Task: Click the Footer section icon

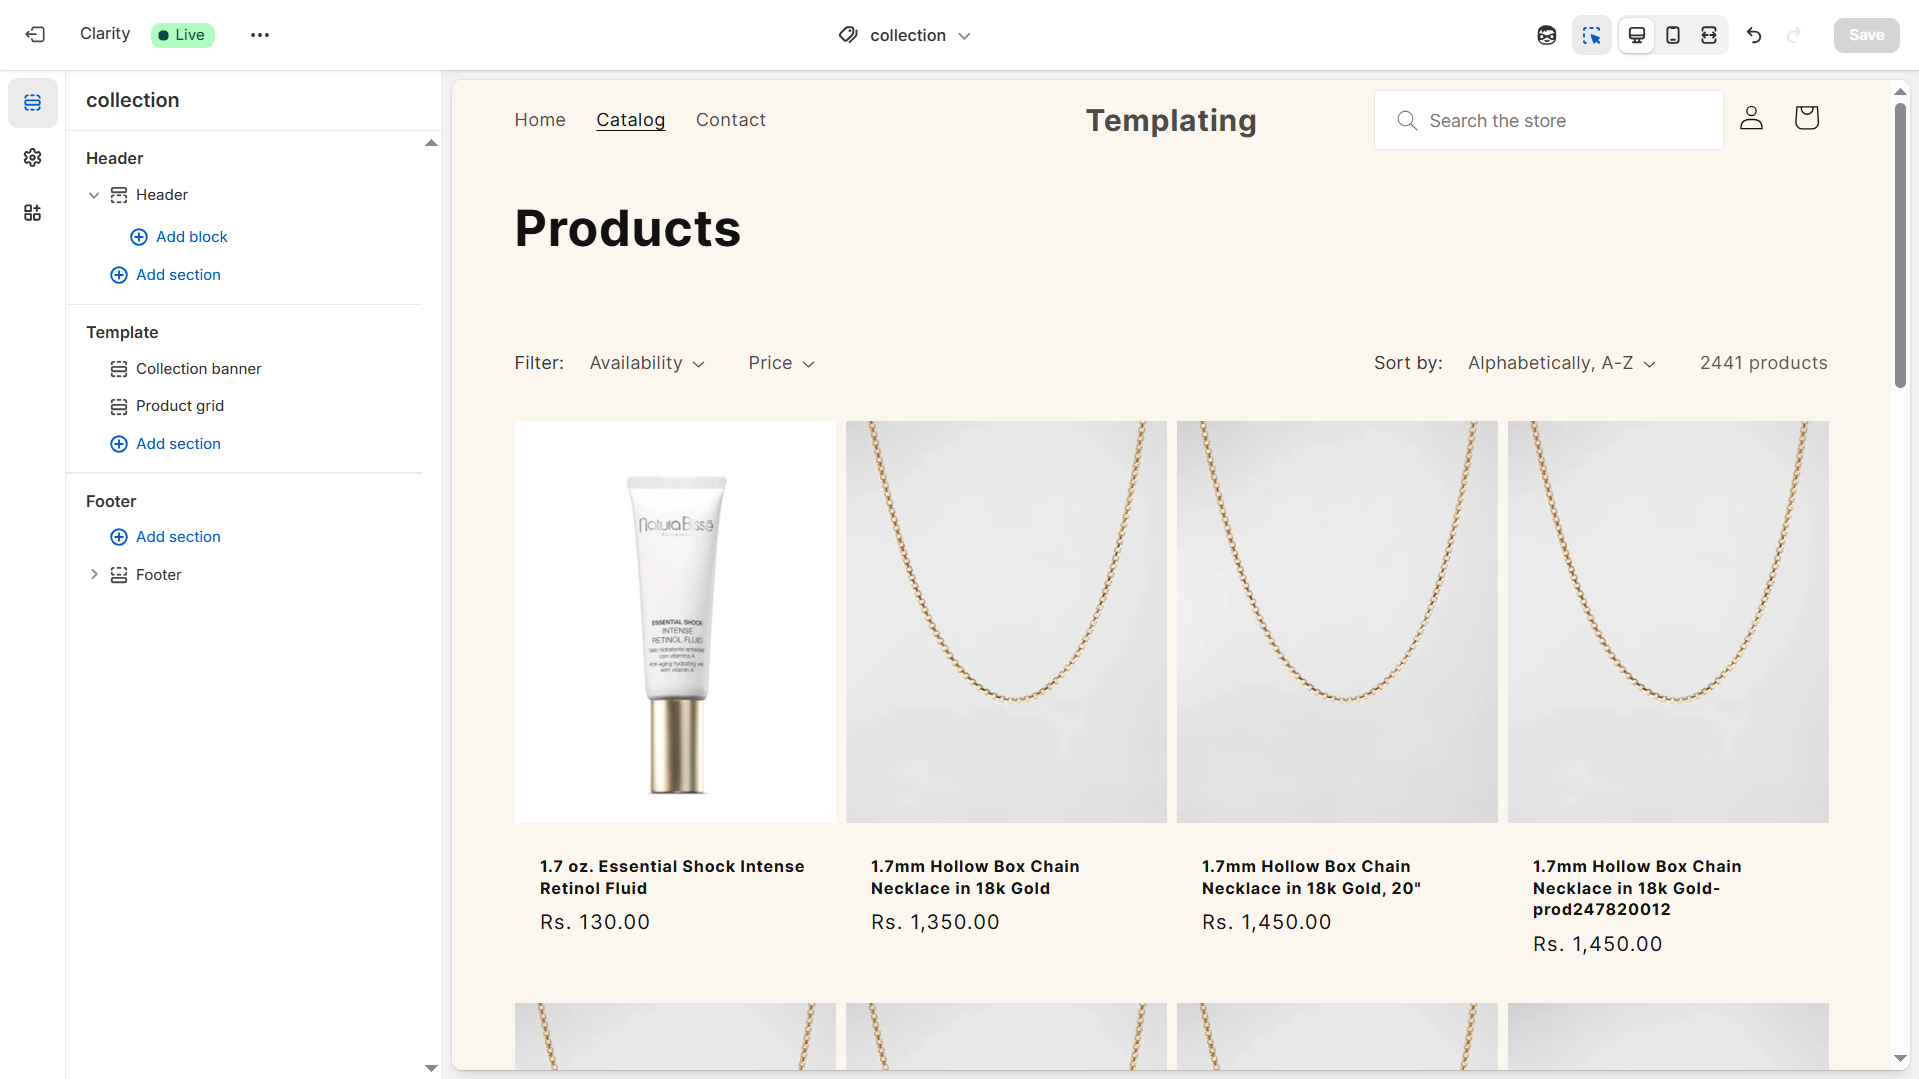Action: point(119,575)
